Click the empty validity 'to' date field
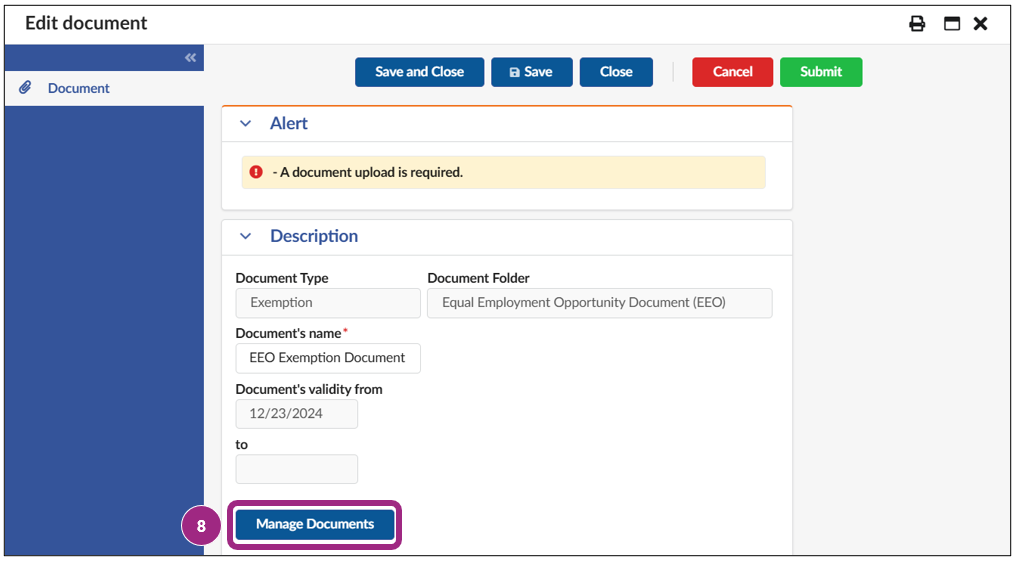This screenshot has height=565, width=1018. pyautogui.click(x=297, y=470)
